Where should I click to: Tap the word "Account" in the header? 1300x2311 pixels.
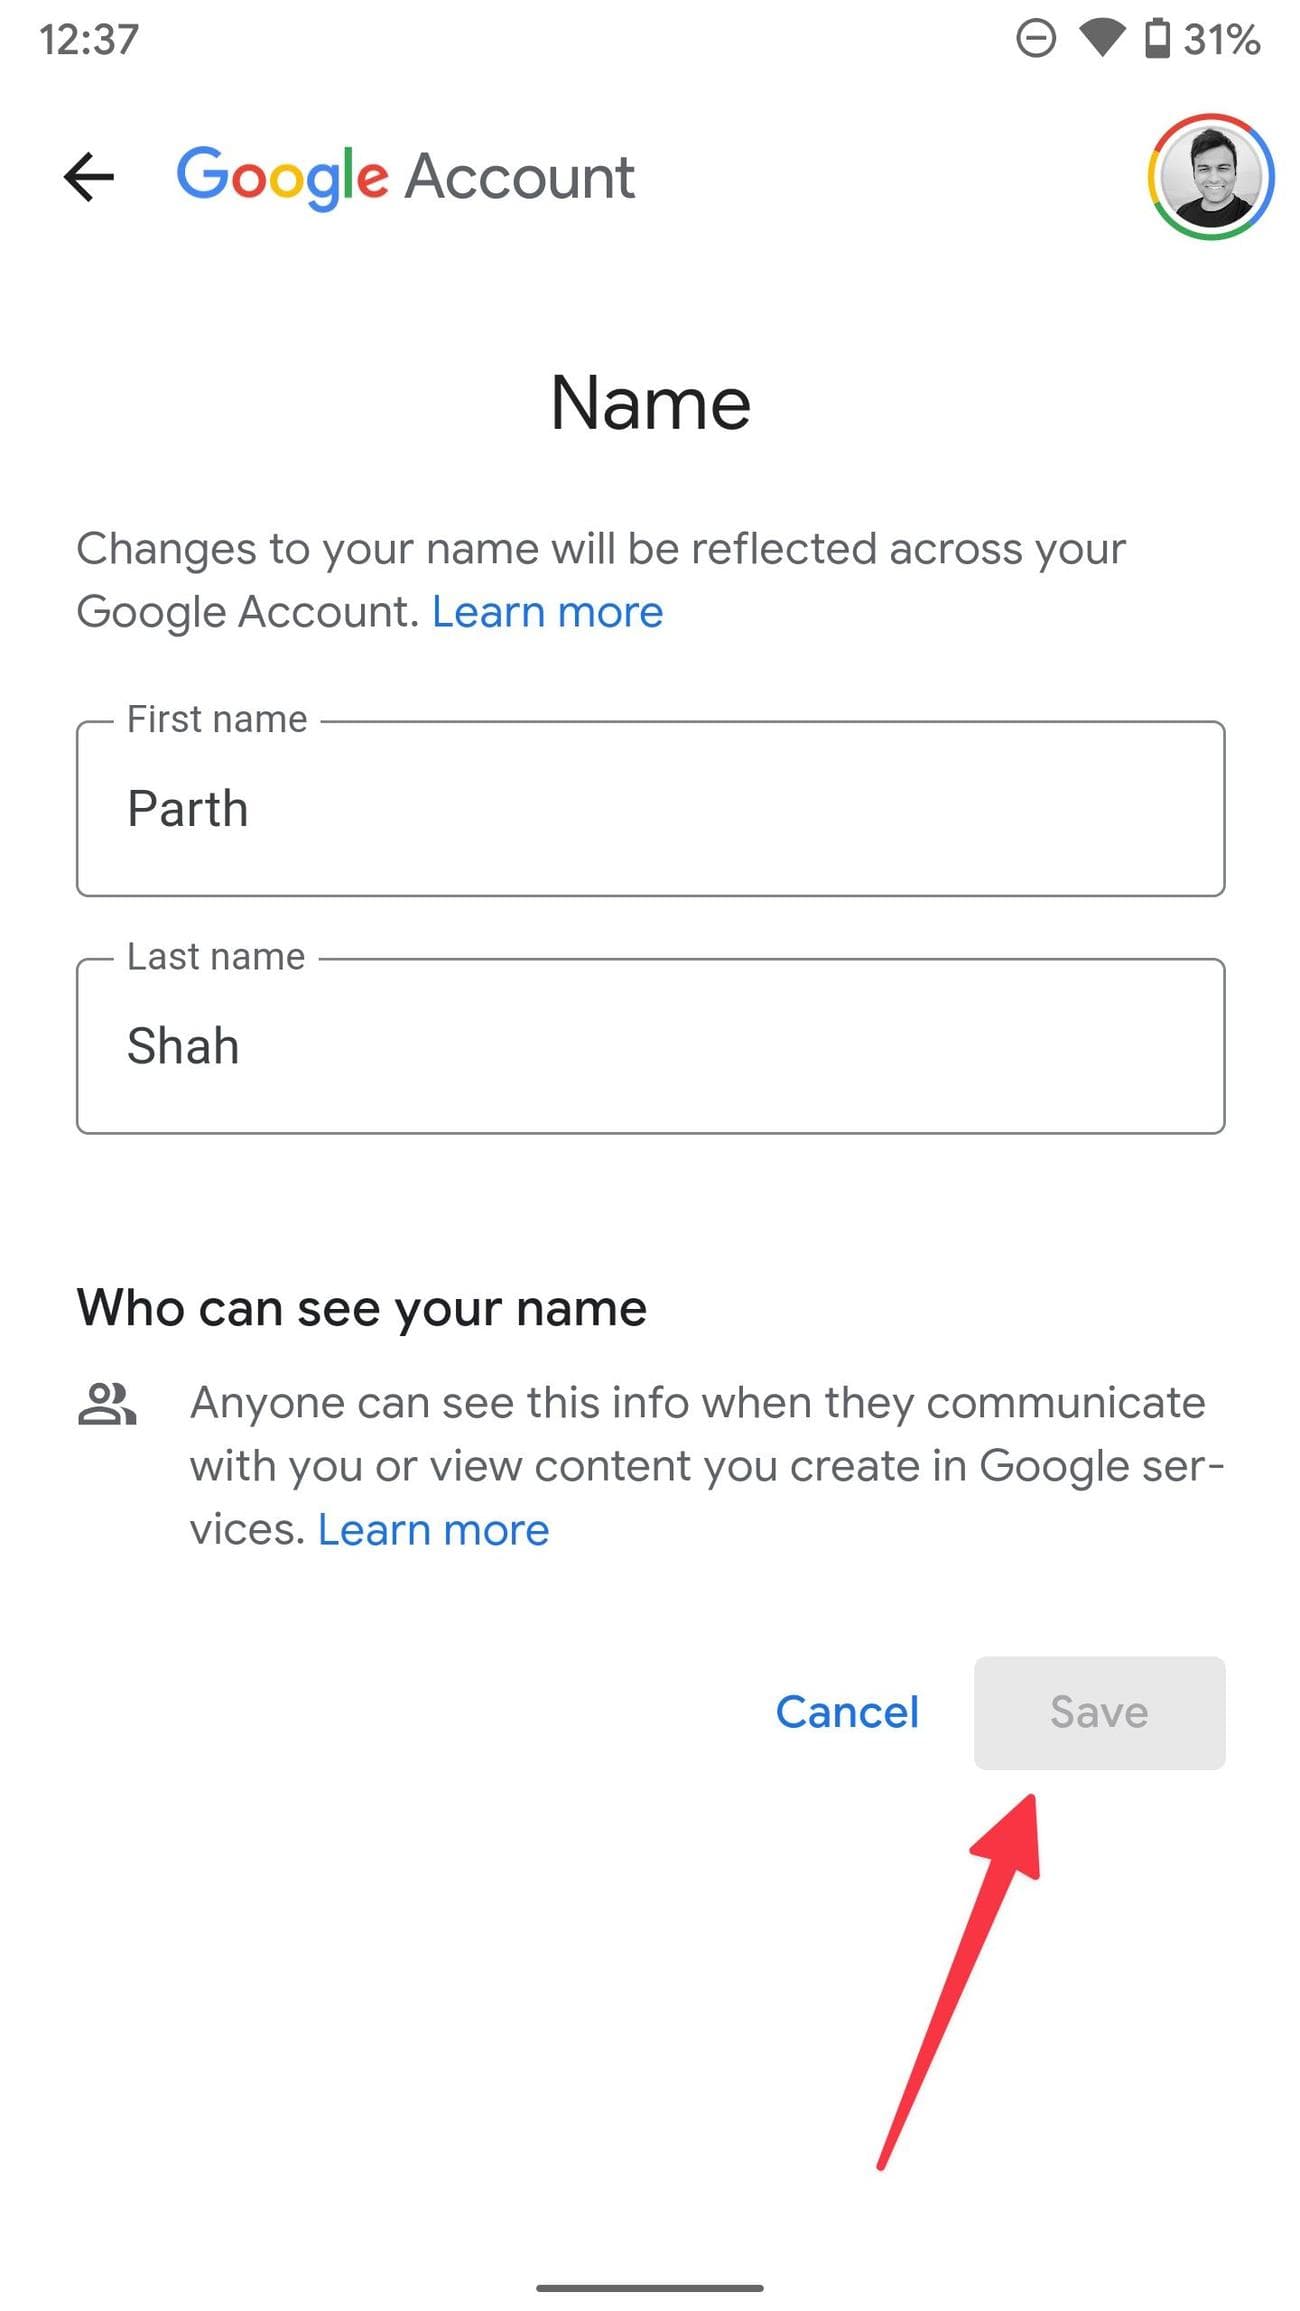point(519,177)
